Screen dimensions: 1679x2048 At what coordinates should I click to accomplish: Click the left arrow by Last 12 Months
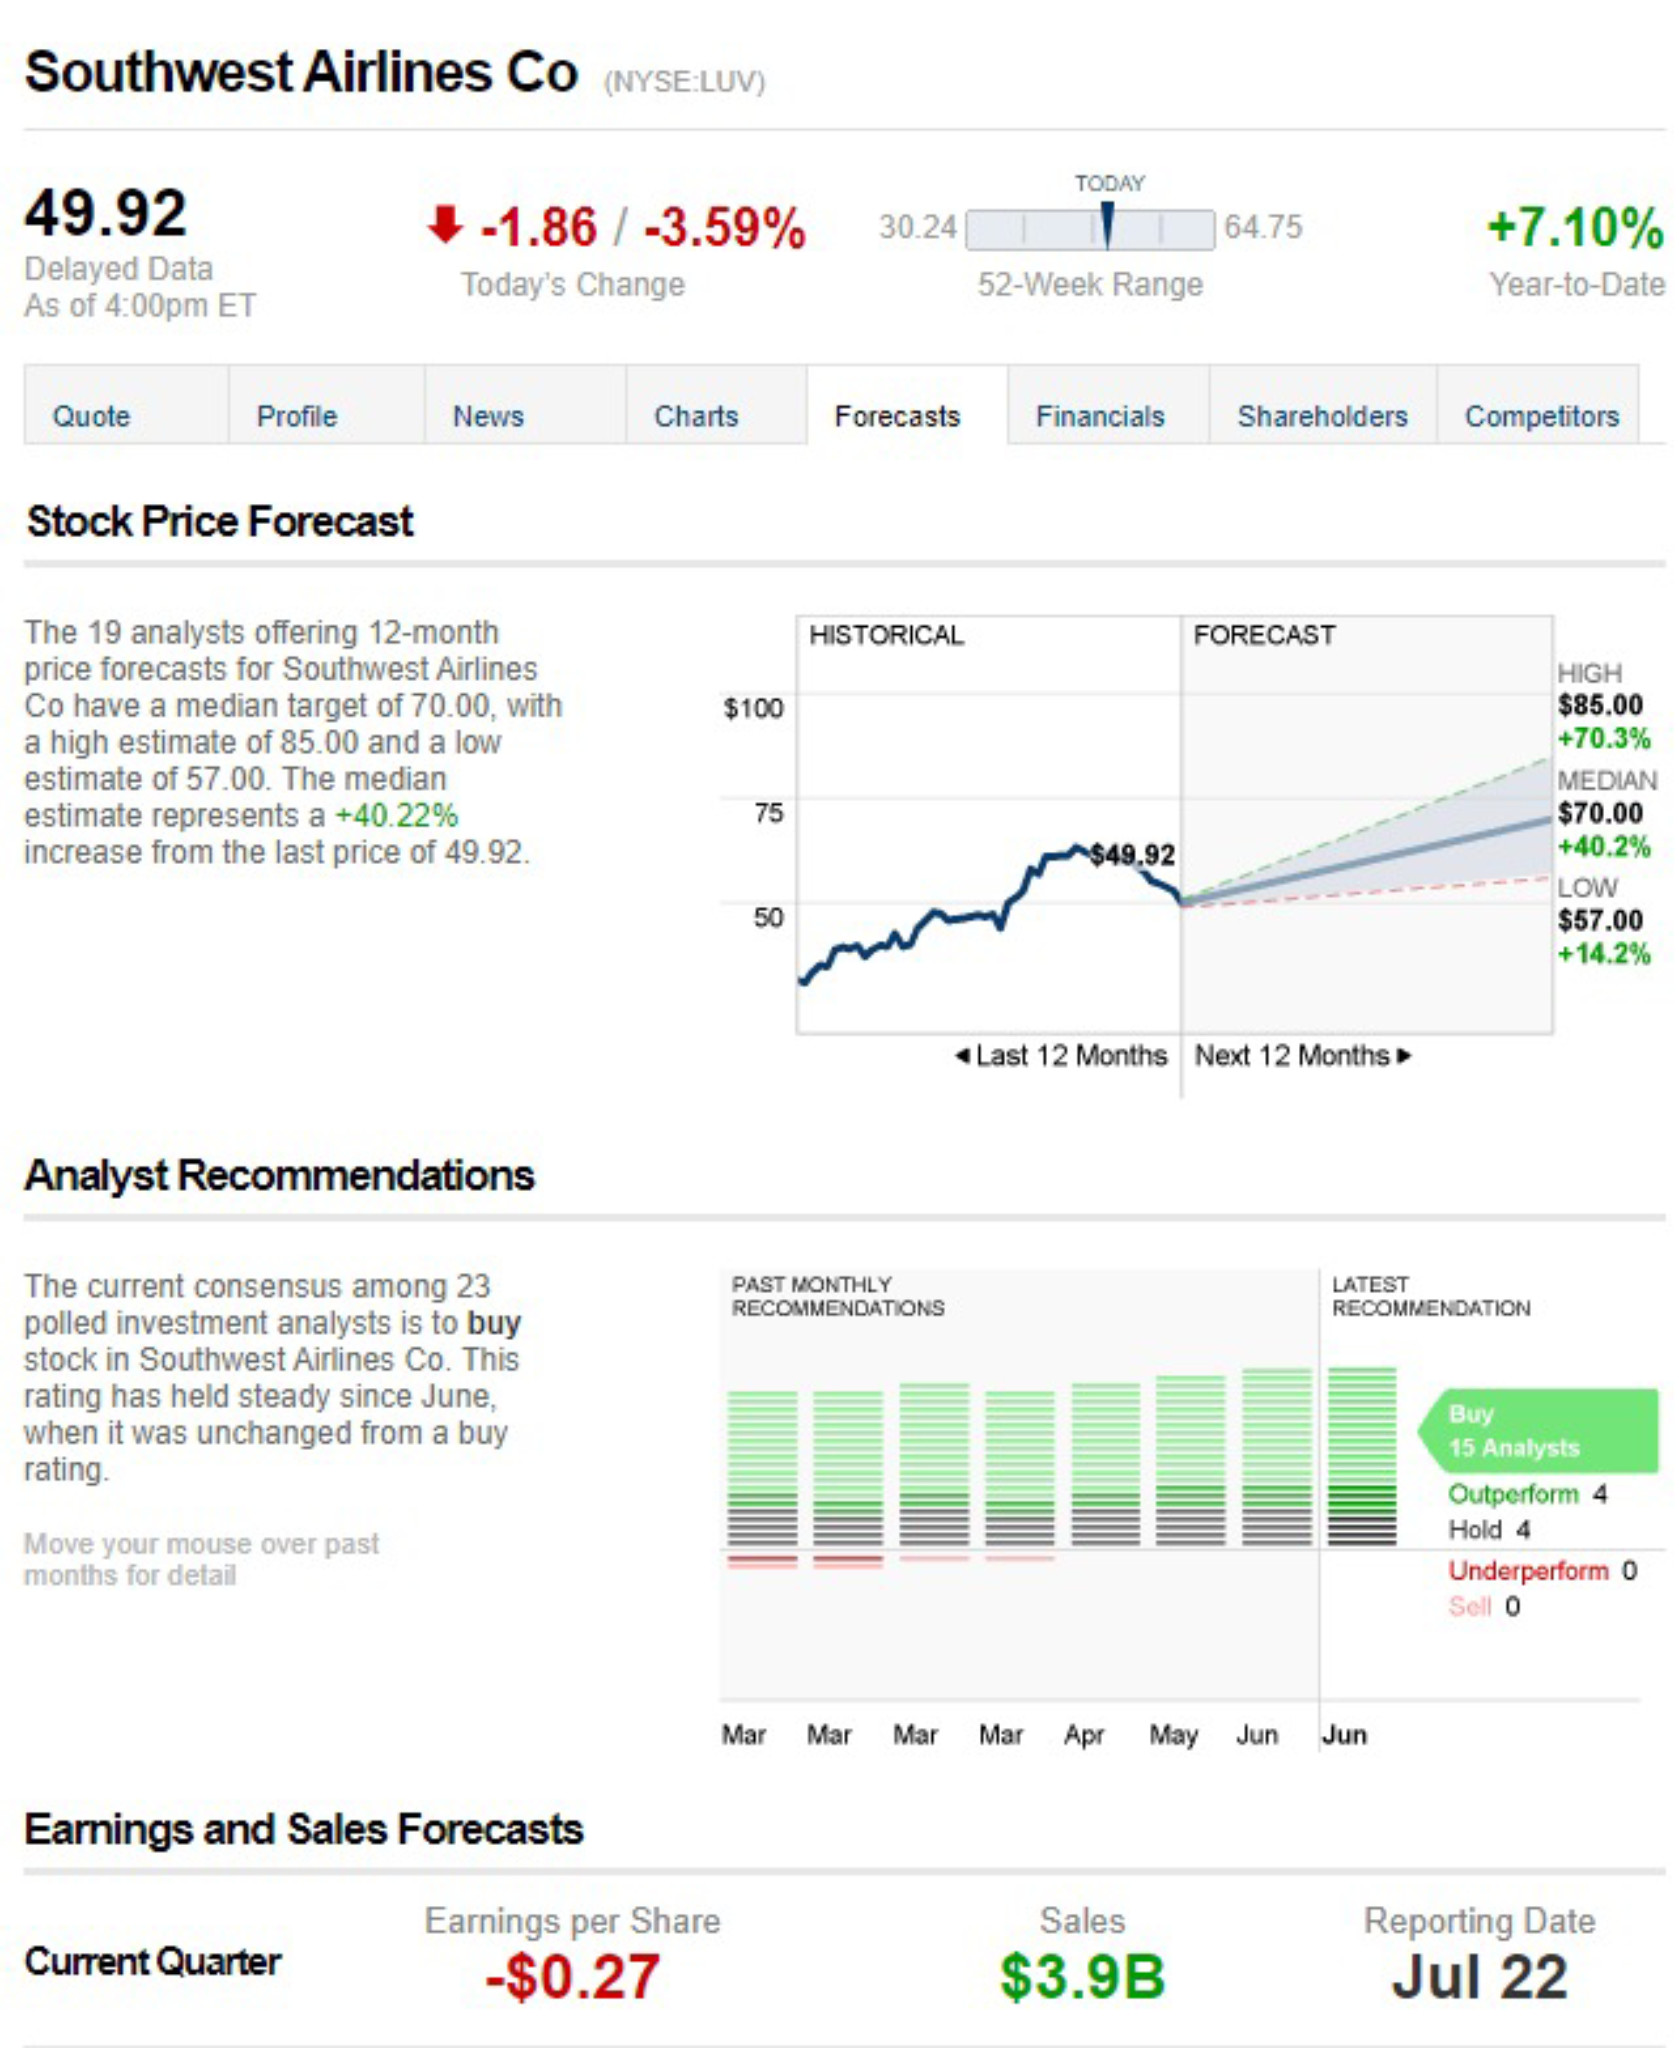click(962, 1055)
